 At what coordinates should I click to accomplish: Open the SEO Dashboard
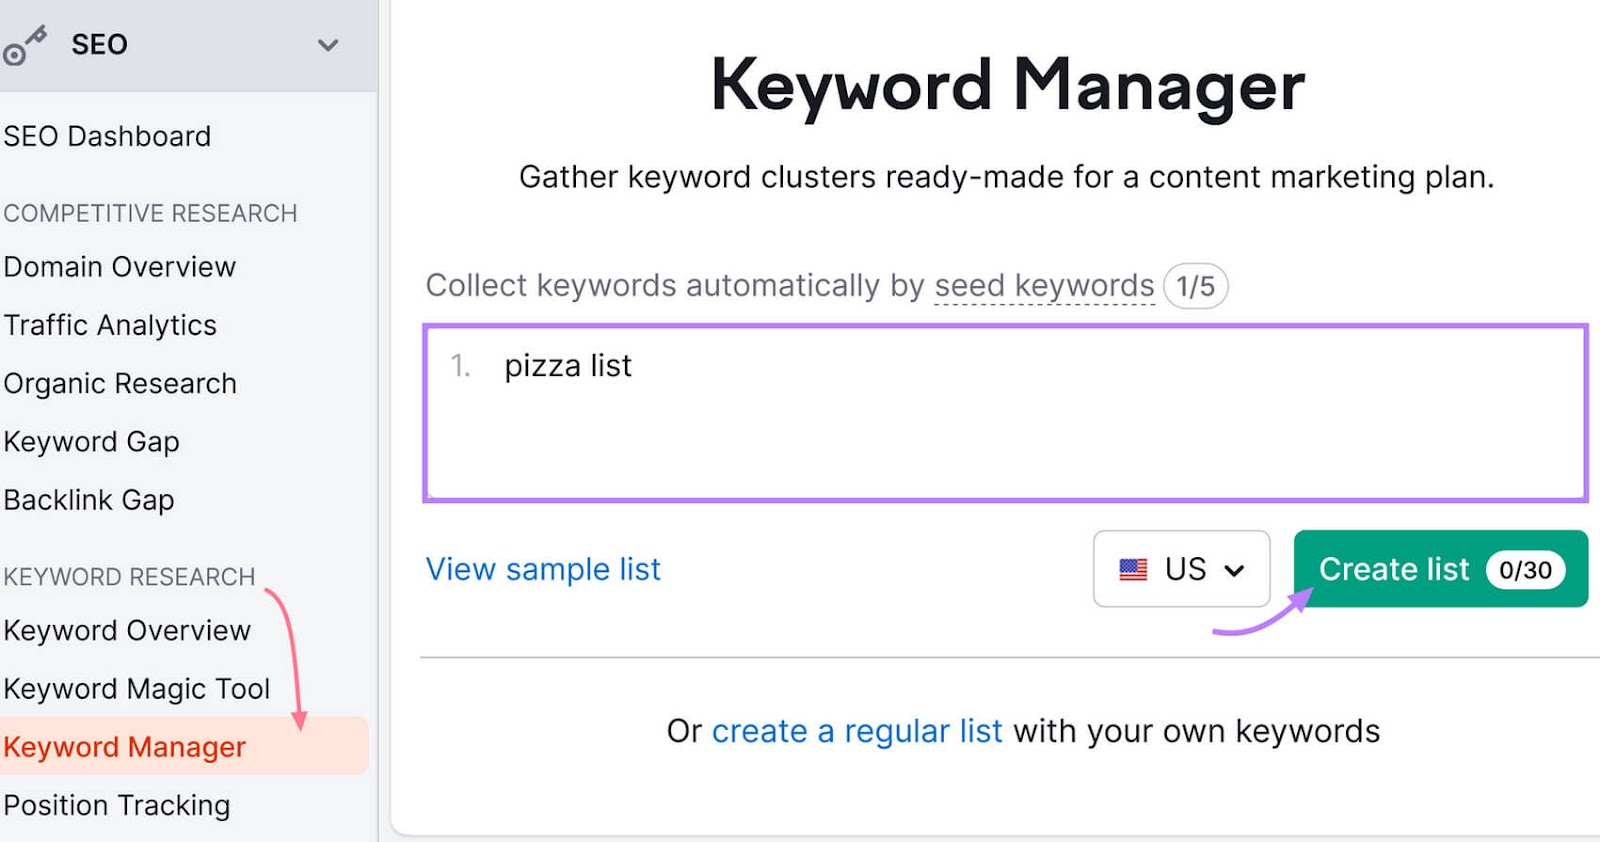tap(107, 136)
